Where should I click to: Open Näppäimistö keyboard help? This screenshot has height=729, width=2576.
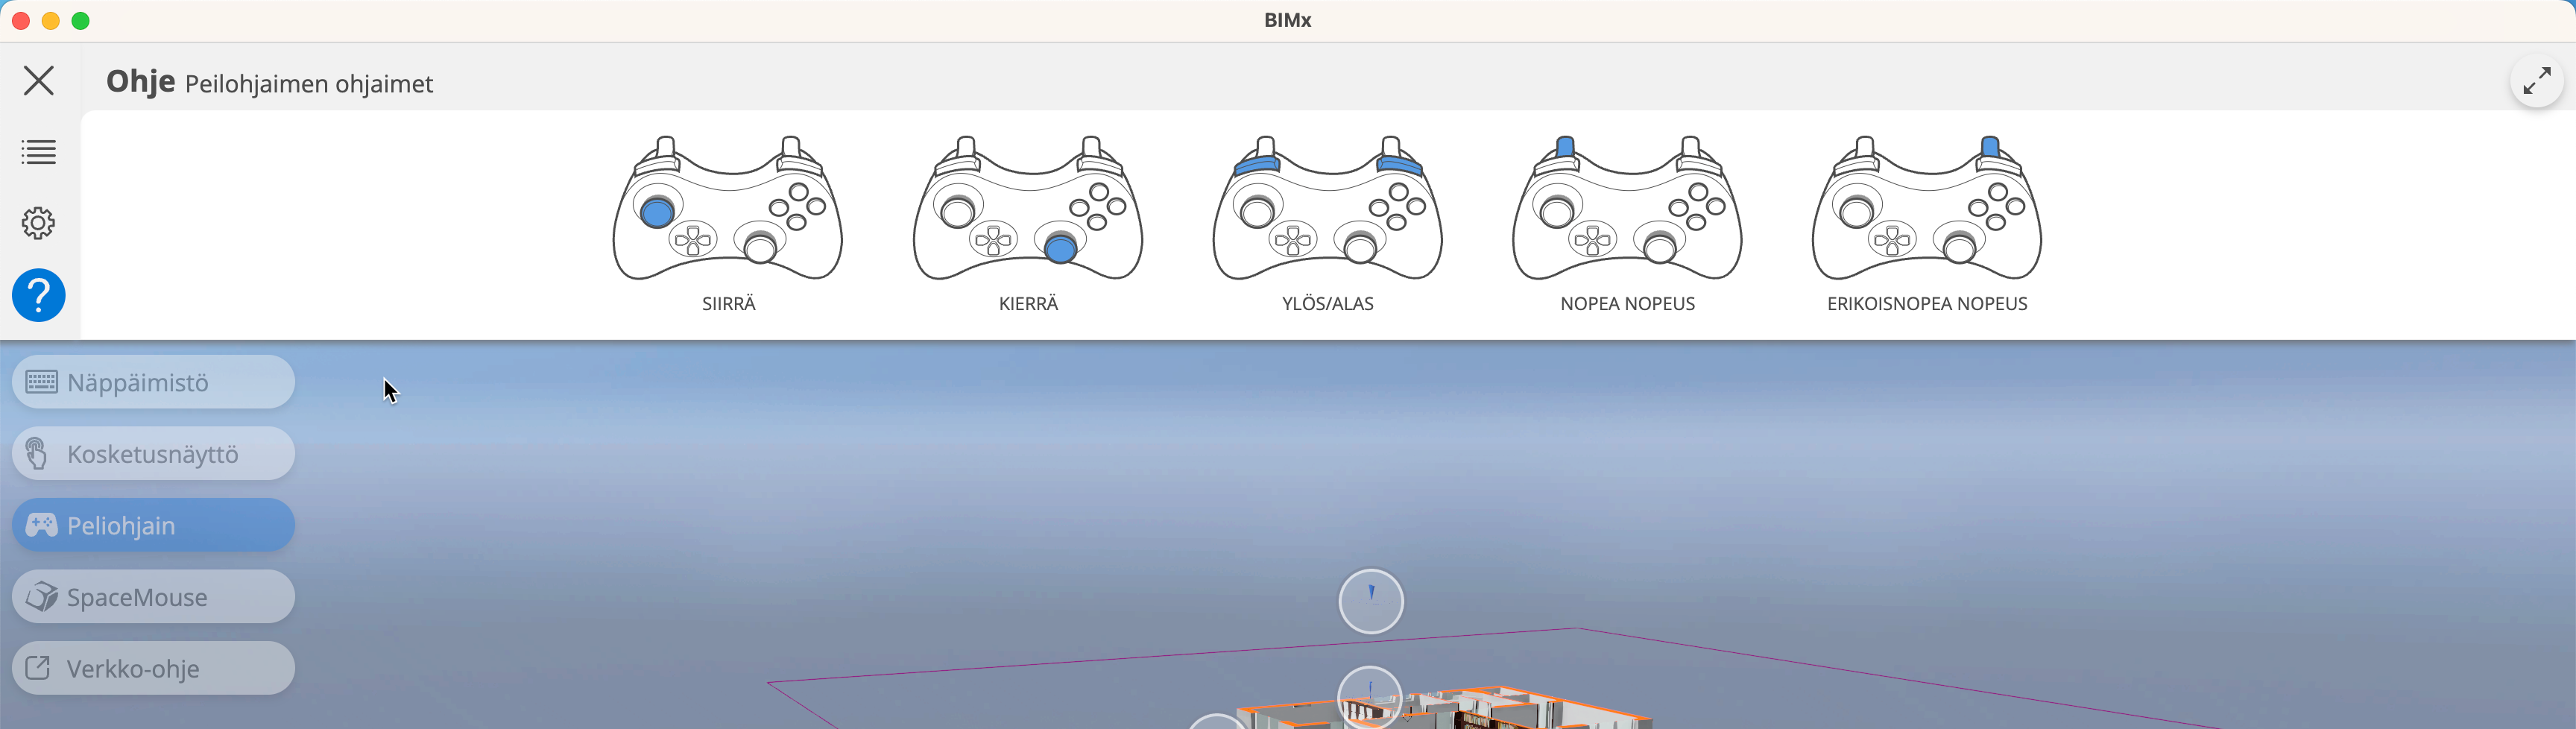(153, 382)
